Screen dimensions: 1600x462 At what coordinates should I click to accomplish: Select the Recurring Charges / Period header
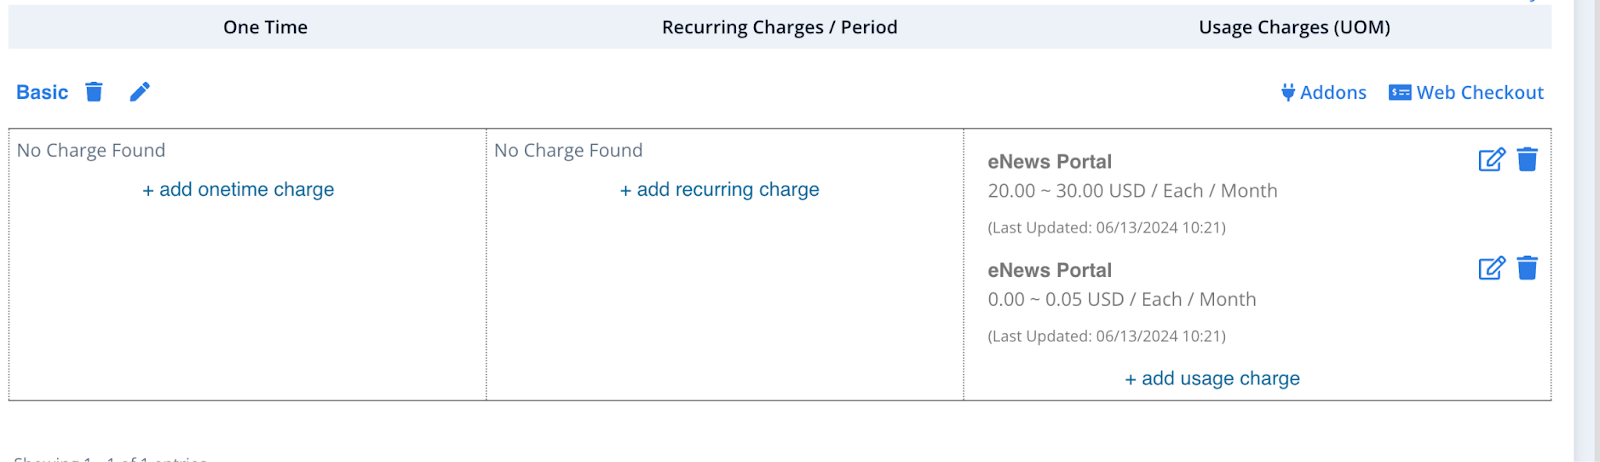(x=780, y=28)
